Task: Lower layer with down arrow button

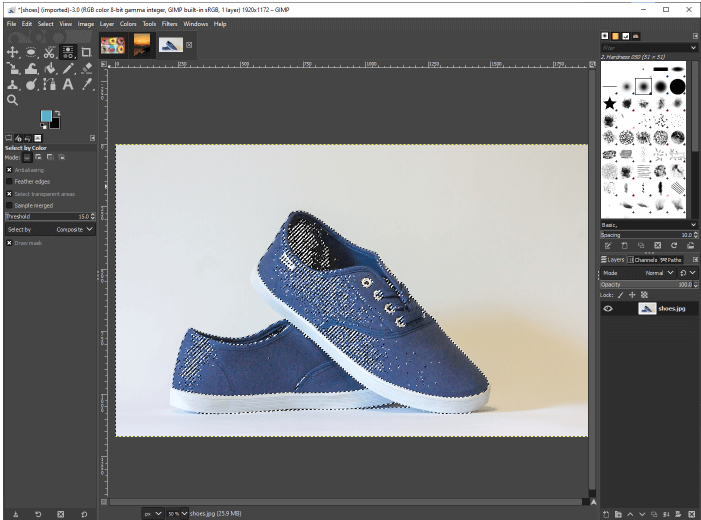Action: (x=642, y=514)
